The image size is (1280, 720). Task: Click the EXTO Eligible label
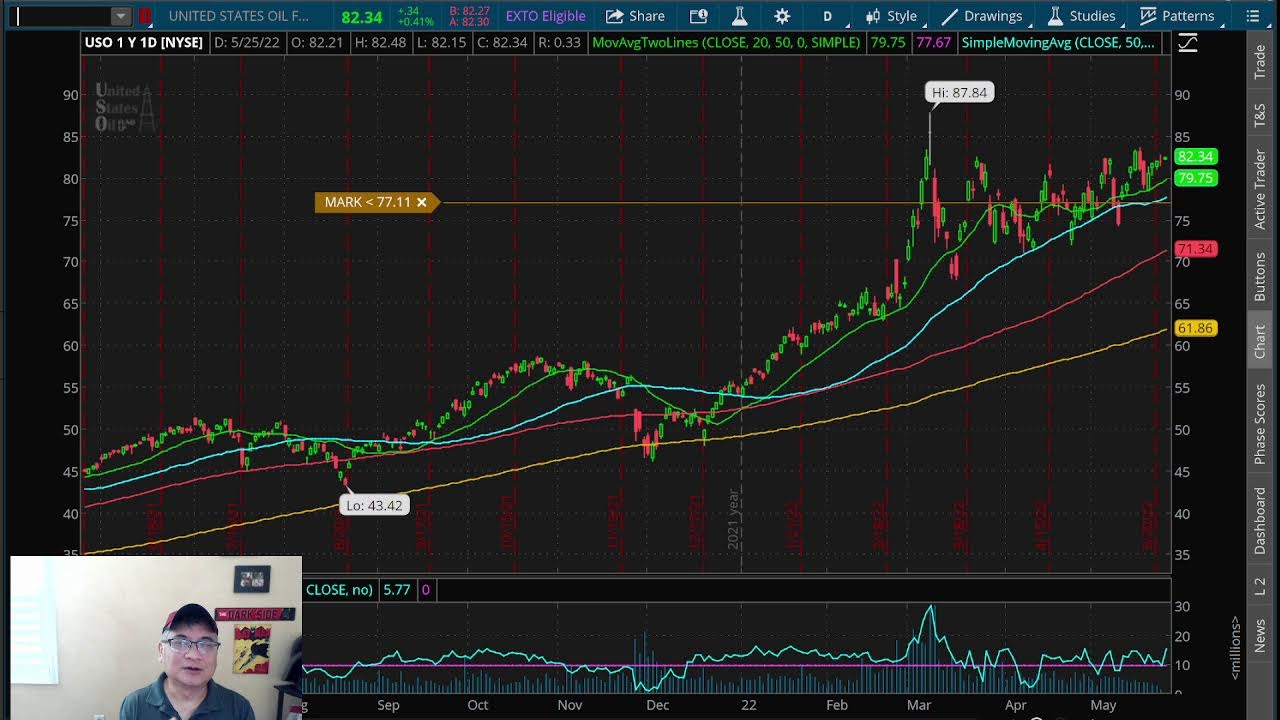click(x=545, y=16)
